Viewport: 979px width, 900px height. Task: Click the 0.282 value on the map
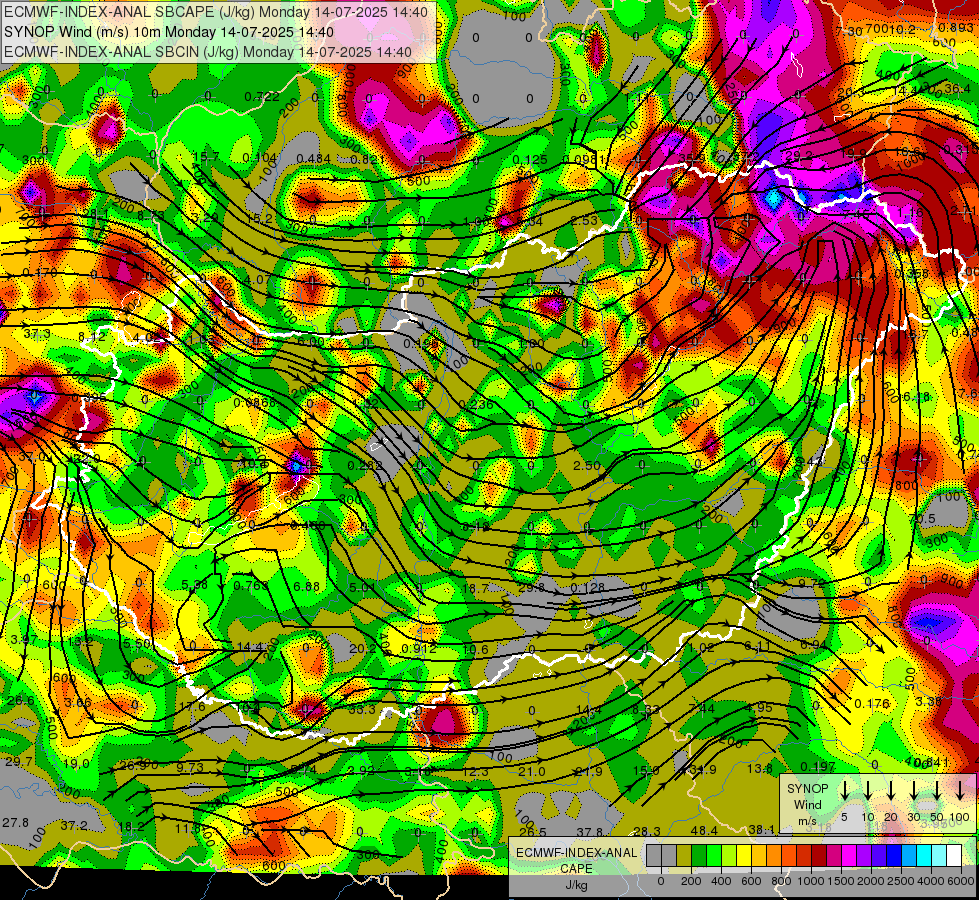[365, 465]
